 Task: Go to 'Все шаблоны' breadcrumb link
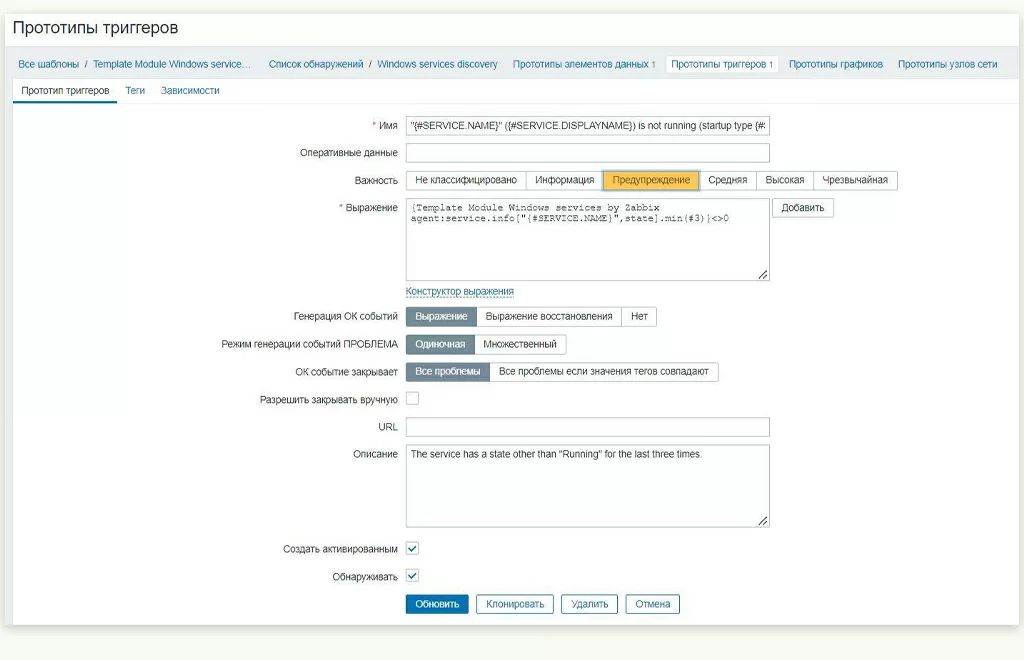pyautogui.click(x=48, y=64)
